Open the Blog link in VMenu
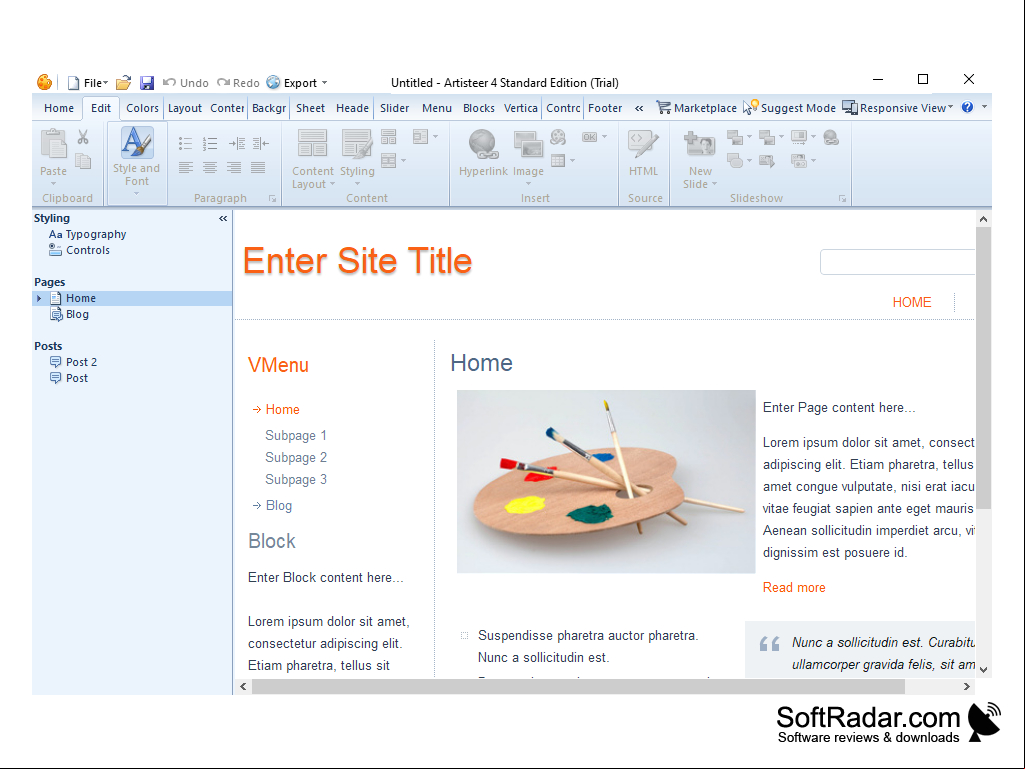 [x=278, y=505]
